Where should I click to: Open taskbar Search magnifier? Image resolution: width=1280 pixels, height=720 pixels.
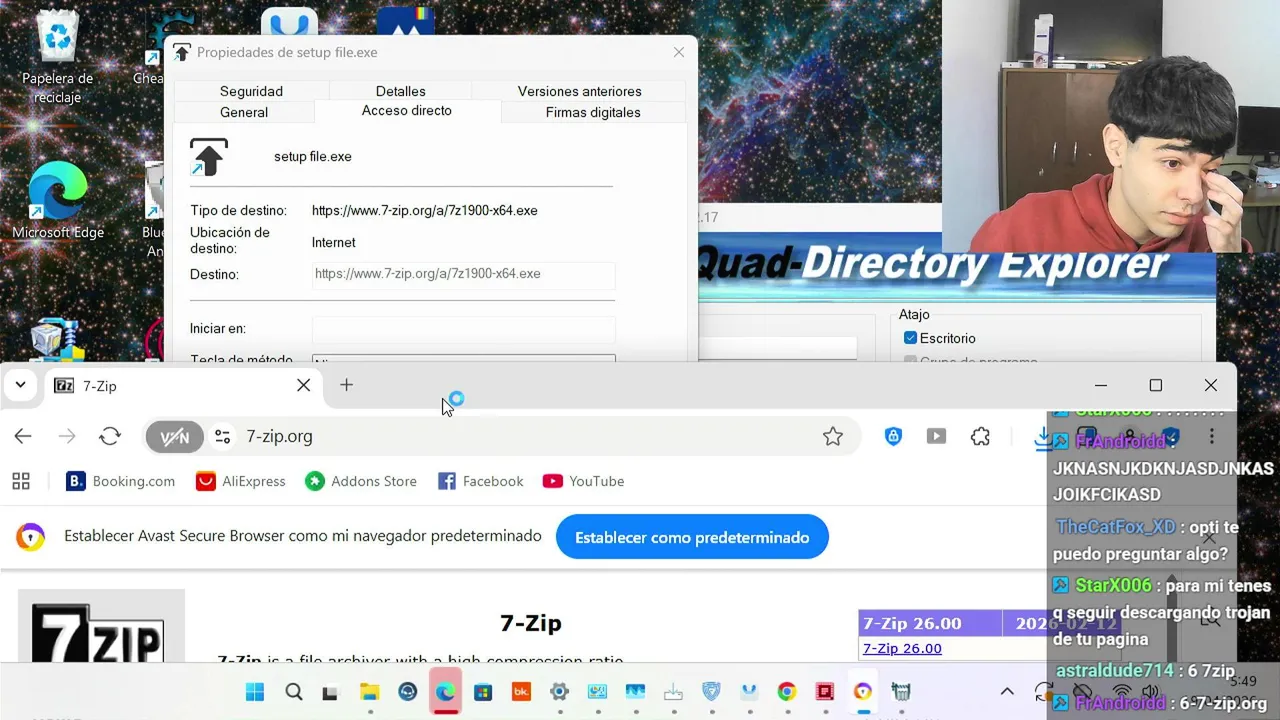tap(293, 692)
